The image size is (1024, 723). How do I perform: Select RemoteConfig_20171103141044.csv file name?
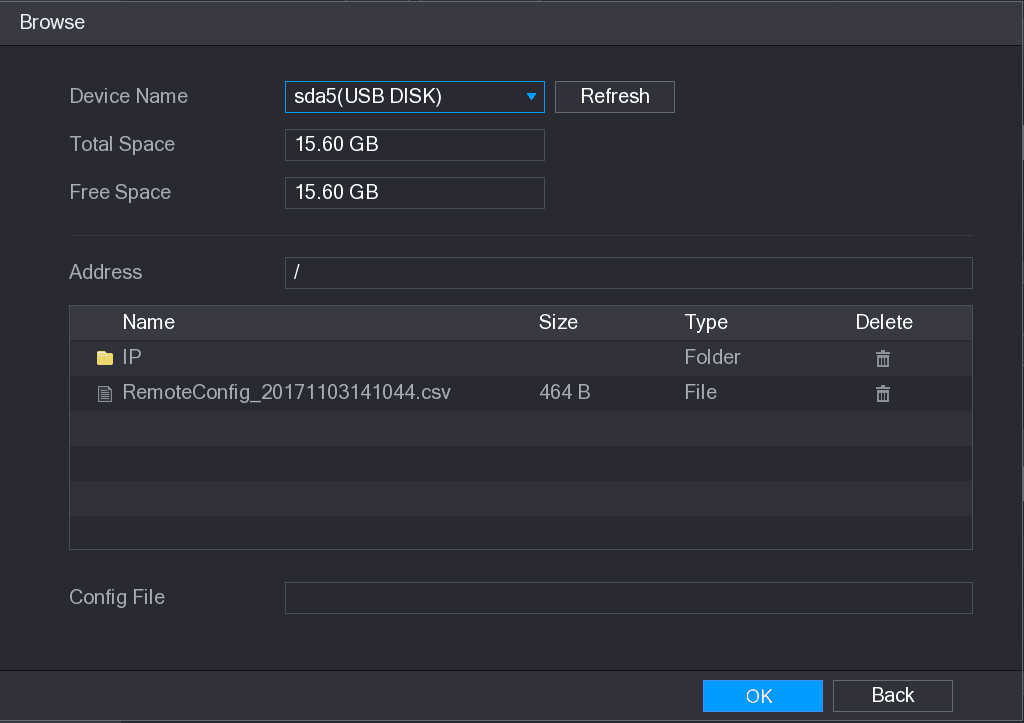pyautogui.click(x=287, y=393)
